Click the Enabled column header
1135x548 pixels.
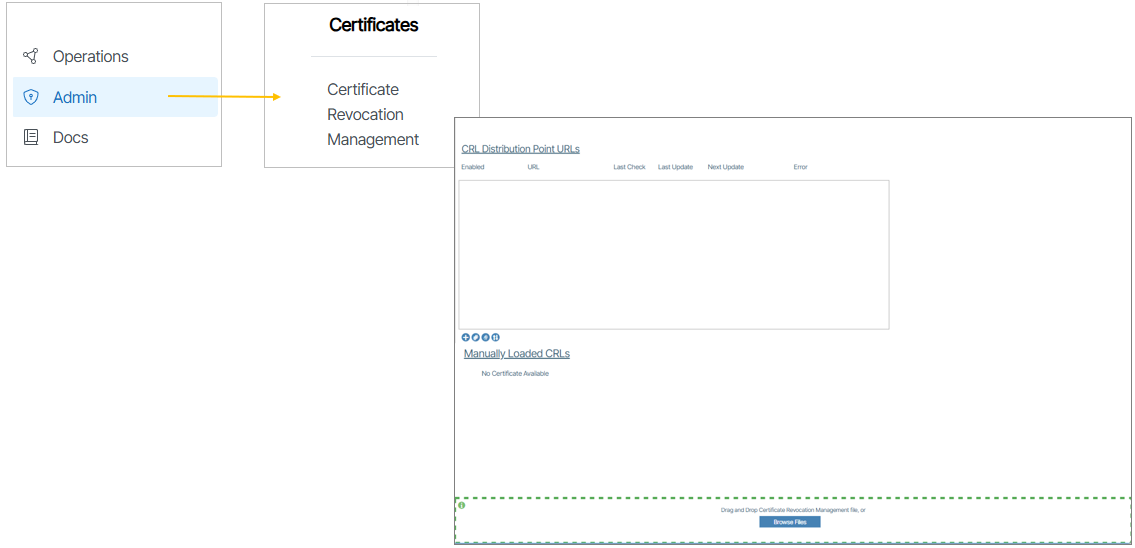472,167
